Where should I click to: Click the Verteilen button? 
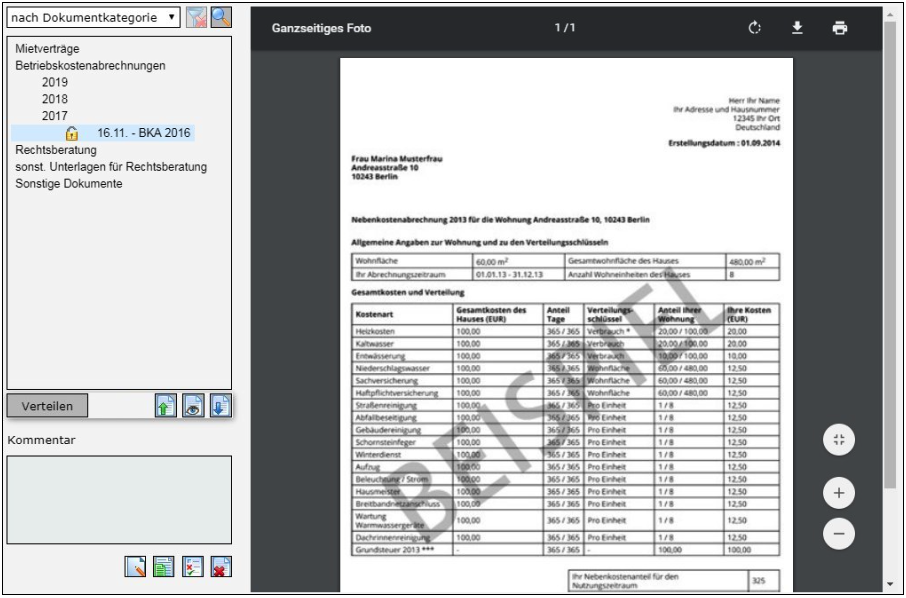(x=47, y=406)
